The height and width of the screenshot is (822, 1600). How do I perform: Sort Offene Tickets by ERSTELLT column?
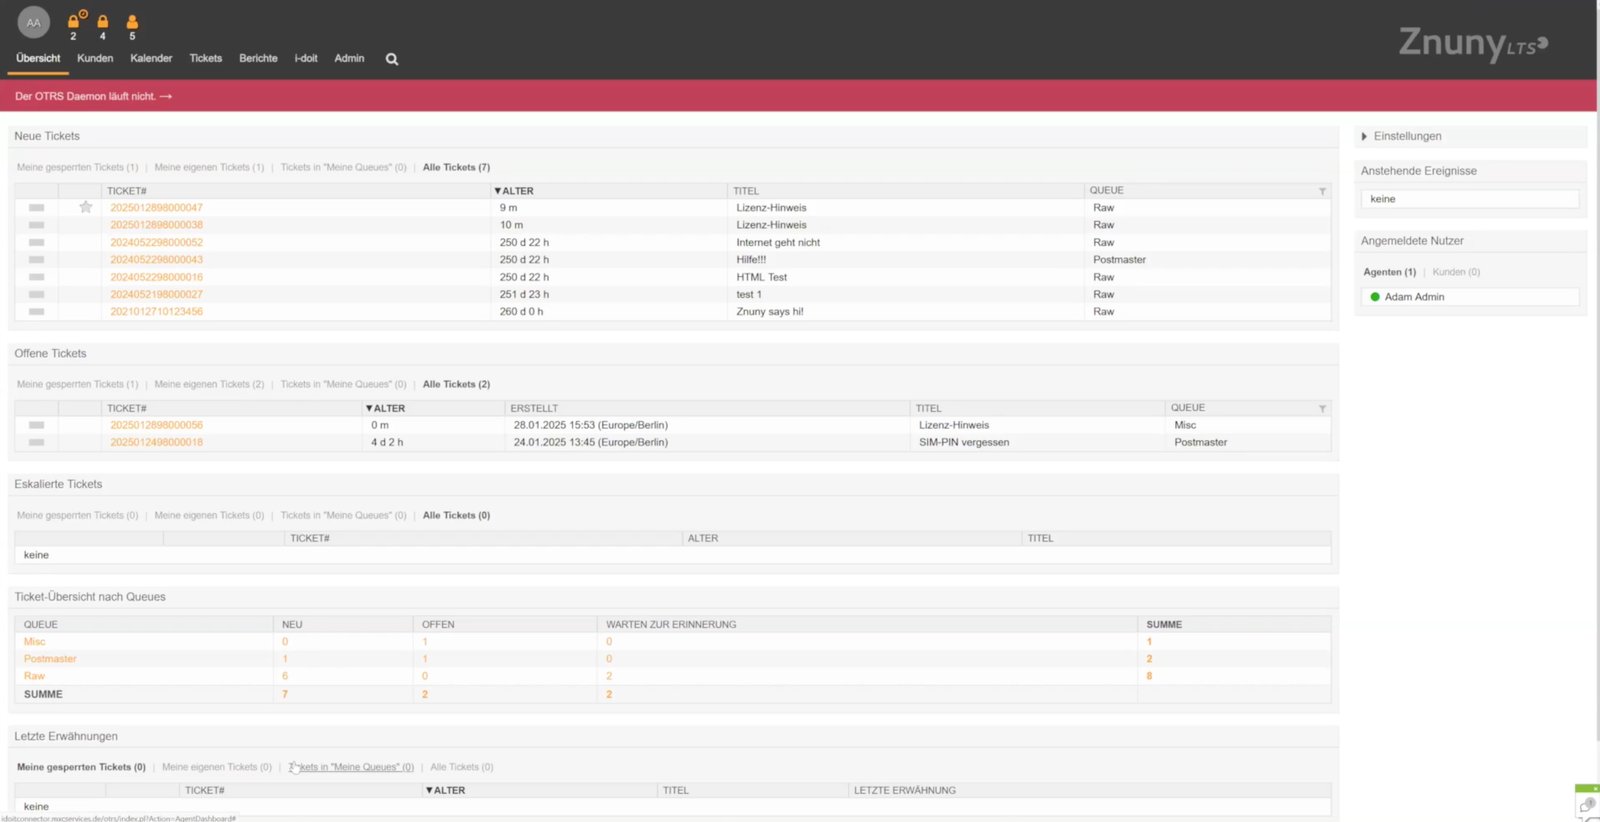(534, 408)
